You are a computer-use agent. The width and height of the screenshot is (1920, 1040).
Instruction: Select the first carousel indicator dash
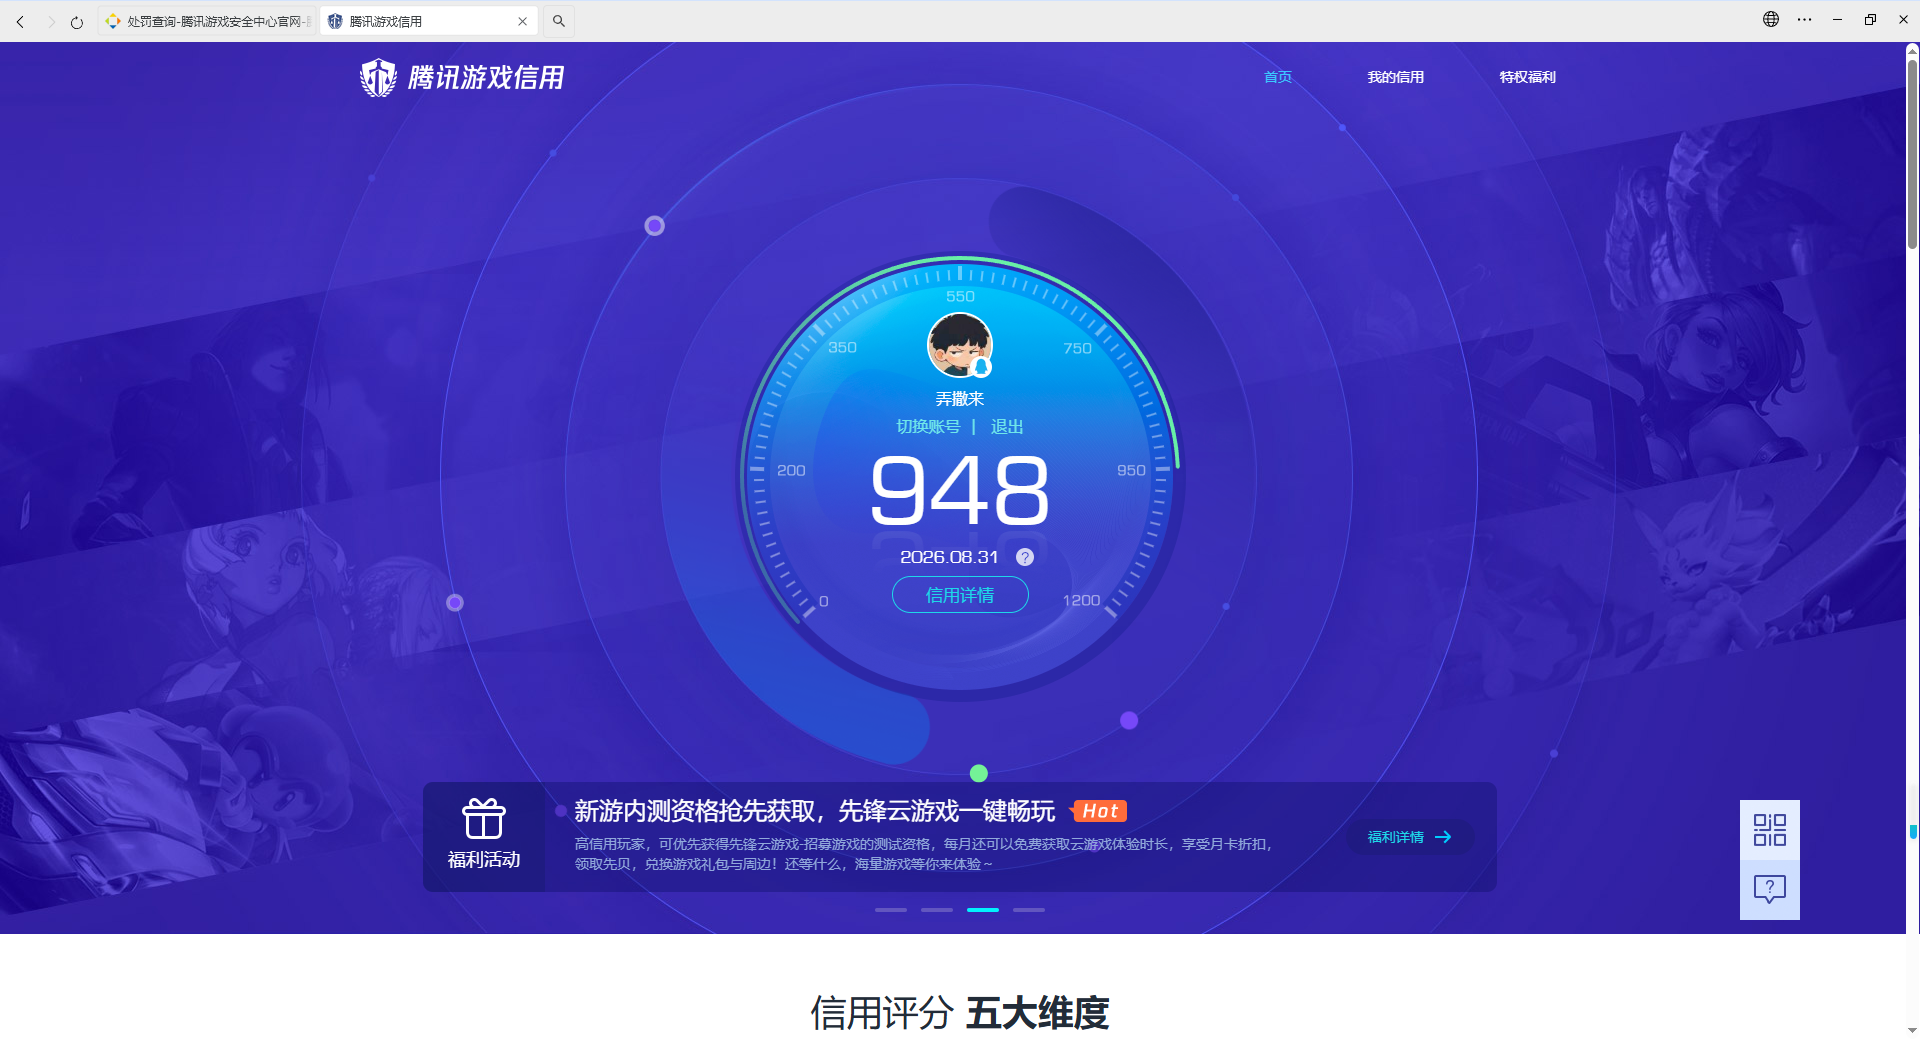click(x=891, y=910)
